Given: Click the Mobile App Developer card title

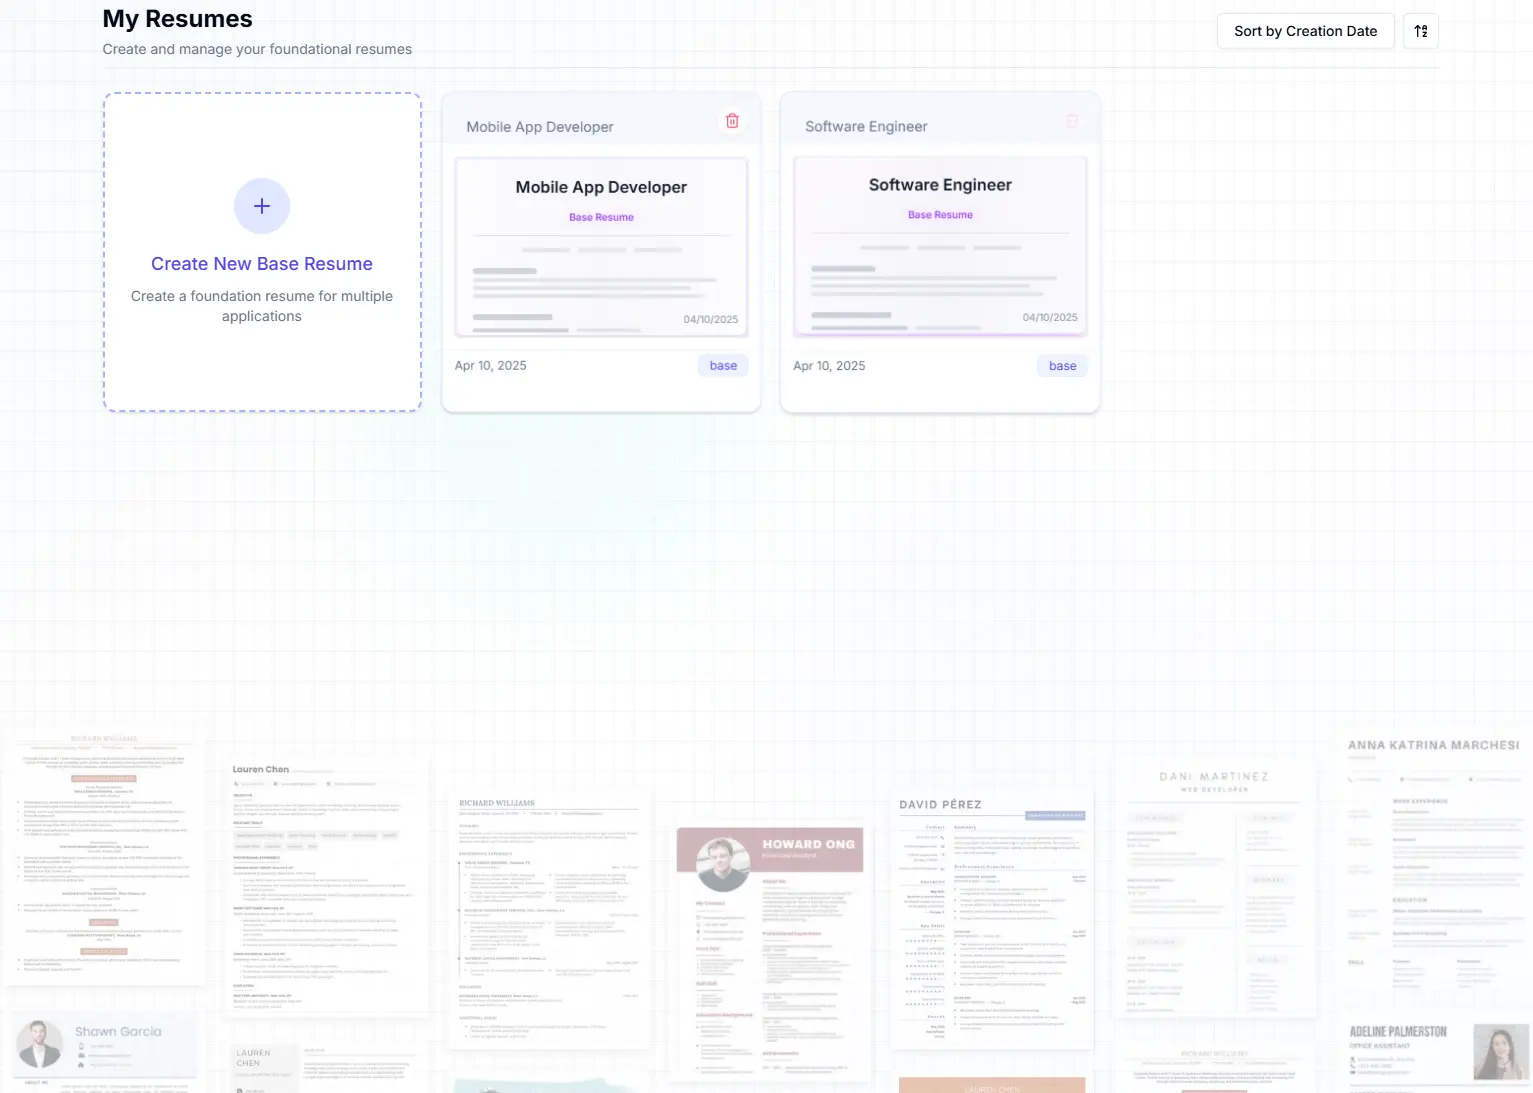Looking at the screenshot, I should (x=540, y=126).
